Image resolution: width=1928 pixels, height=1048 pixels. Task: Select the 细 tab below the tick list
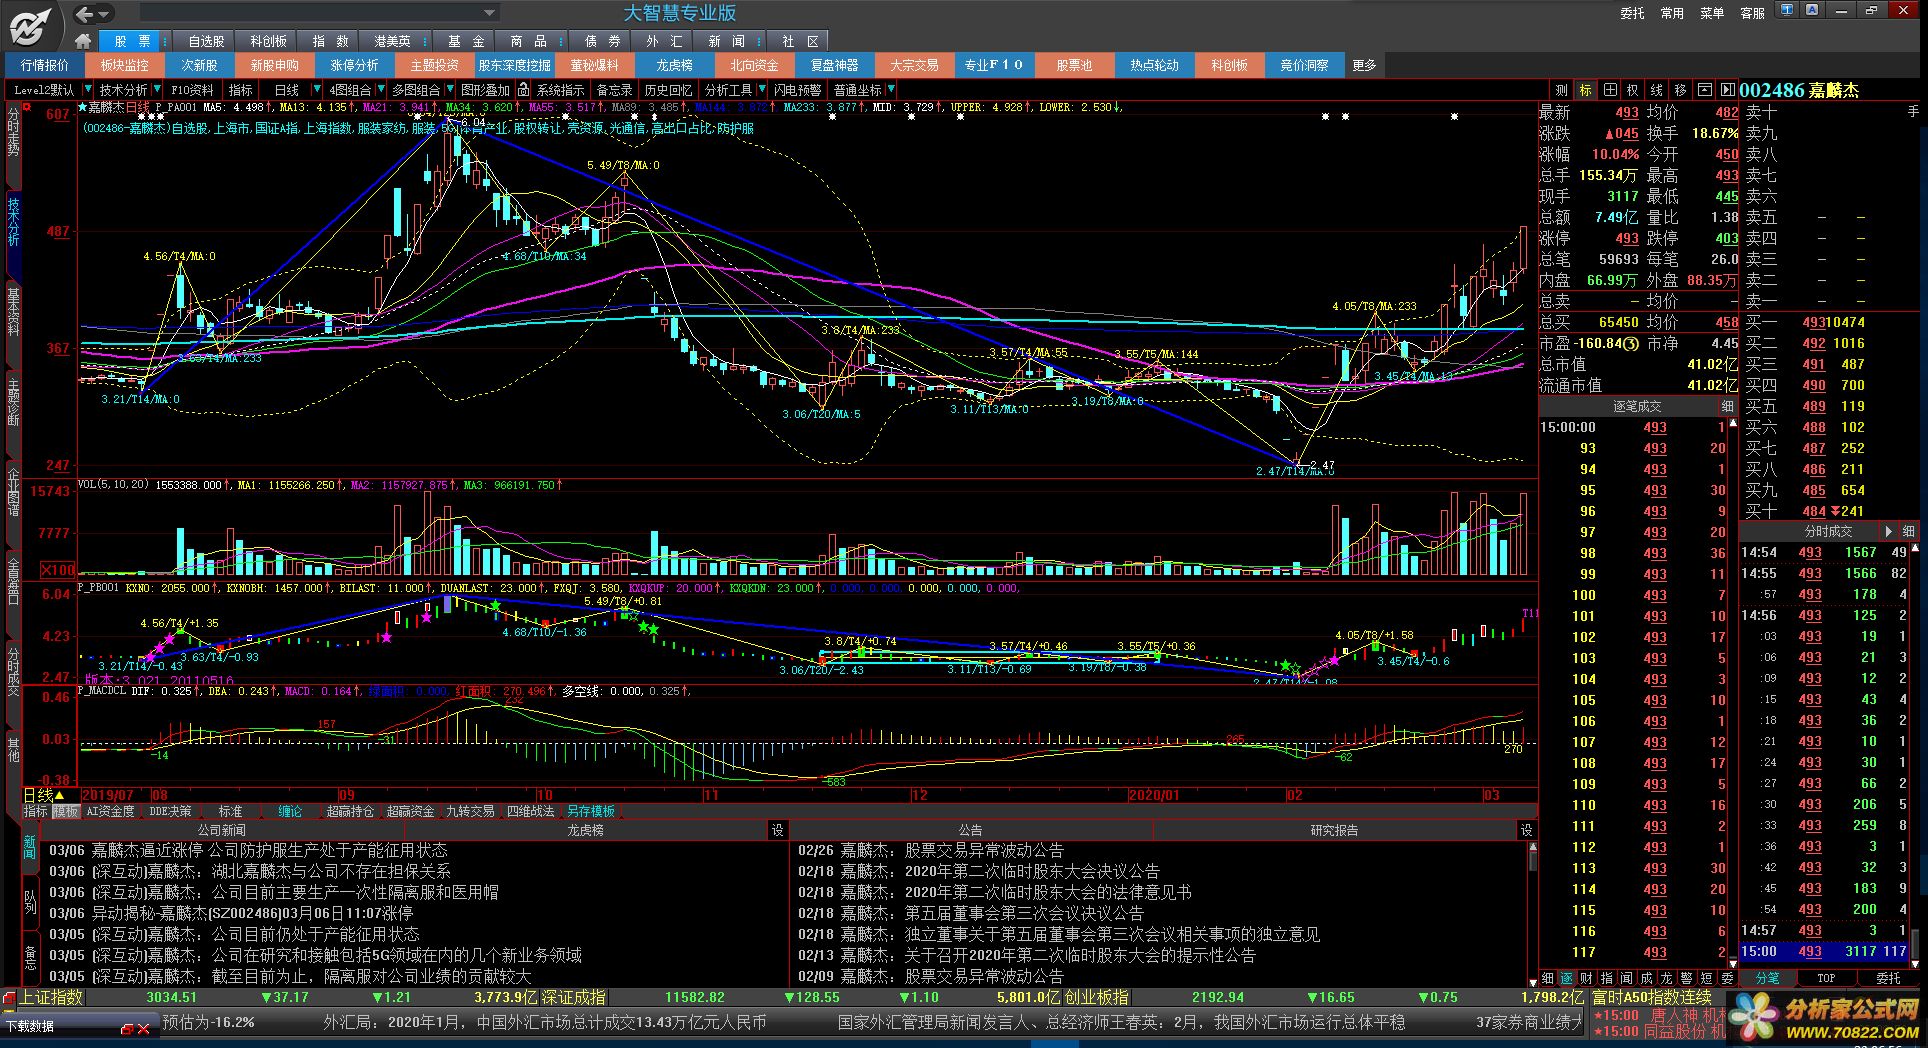pyautogui.click(x=1548, y=978)
